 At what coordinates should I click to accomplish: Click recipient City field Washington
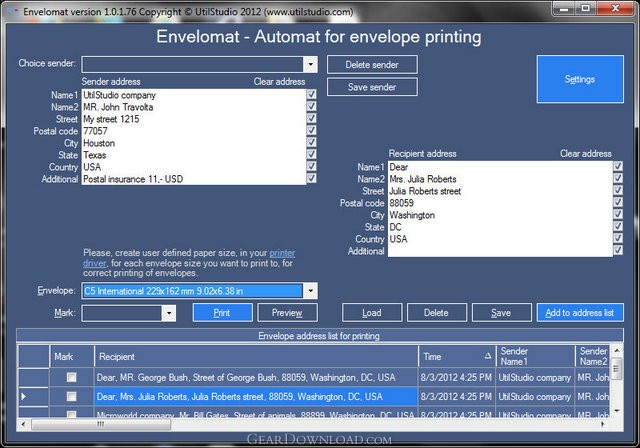(x=500, y=215)
